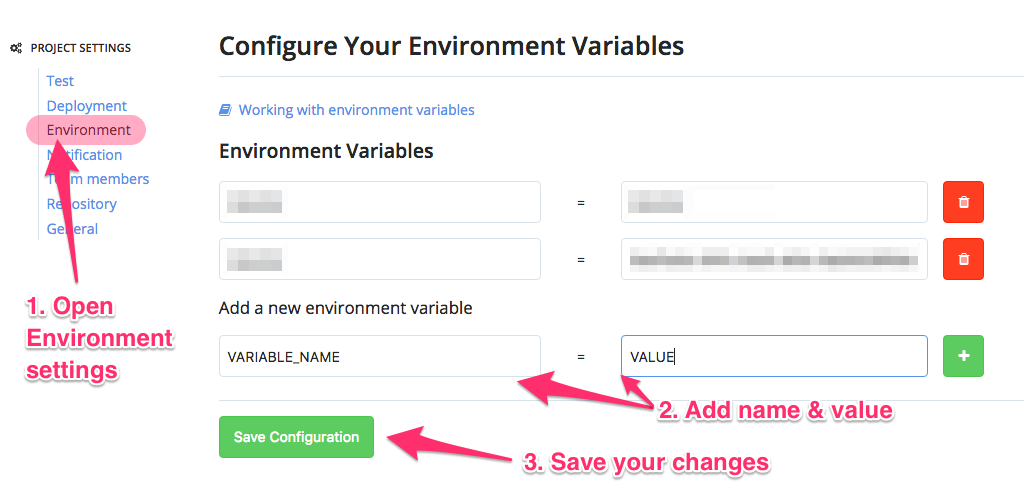Open Repository settings

pos(81,204)
